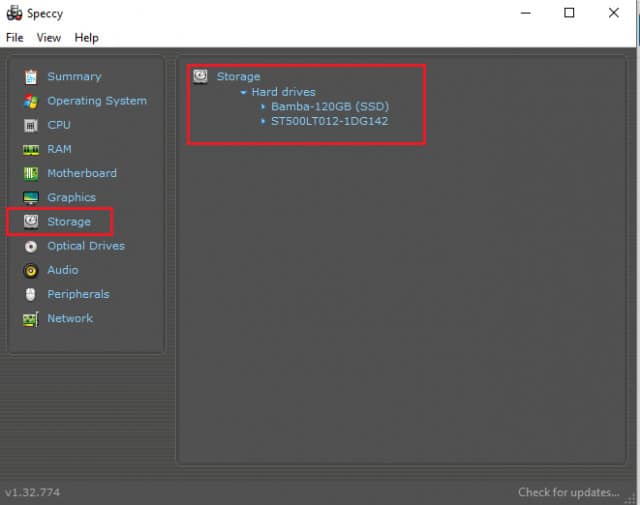This screenshot has width=640, height=505.
Task: Click the Peripherals mouse icon
Action: point(30,294)
